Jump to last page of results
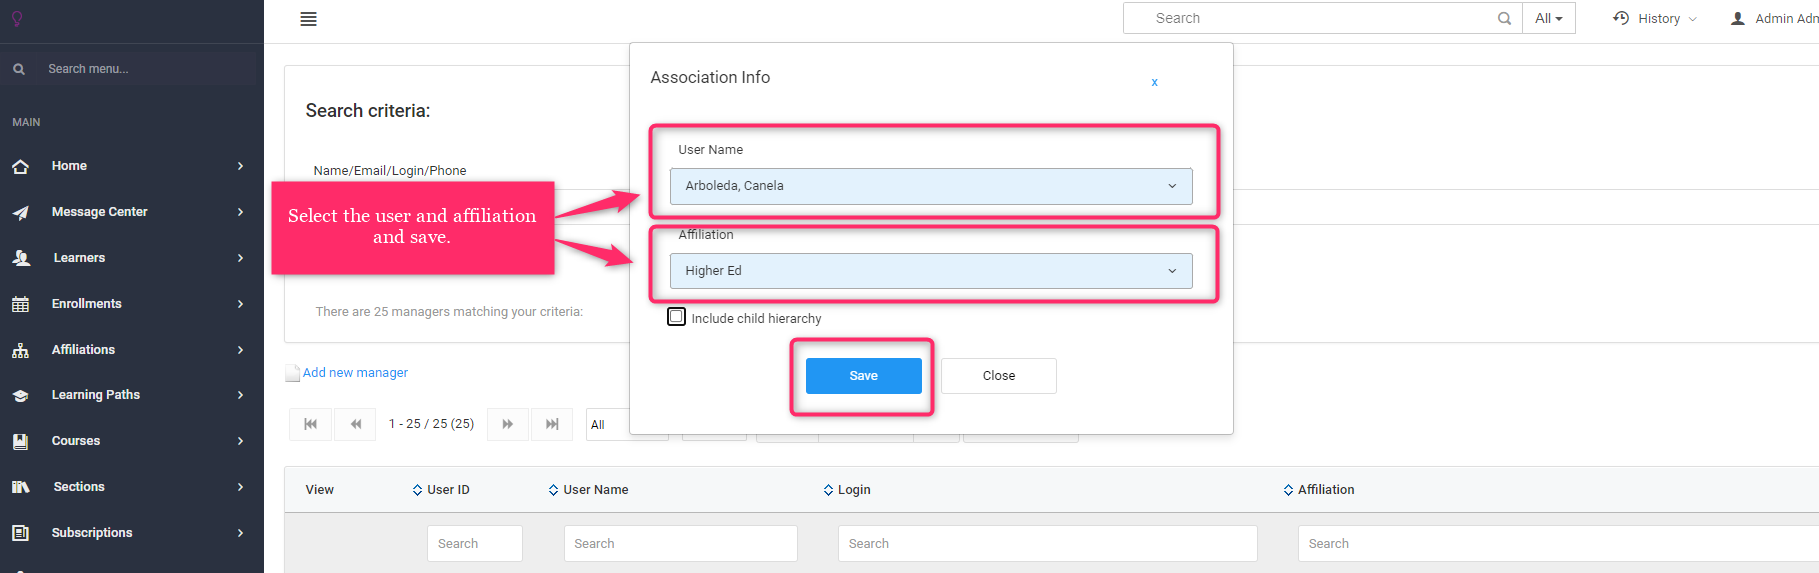The width and height of the screenshot is (1819, 573). point(552,424)
